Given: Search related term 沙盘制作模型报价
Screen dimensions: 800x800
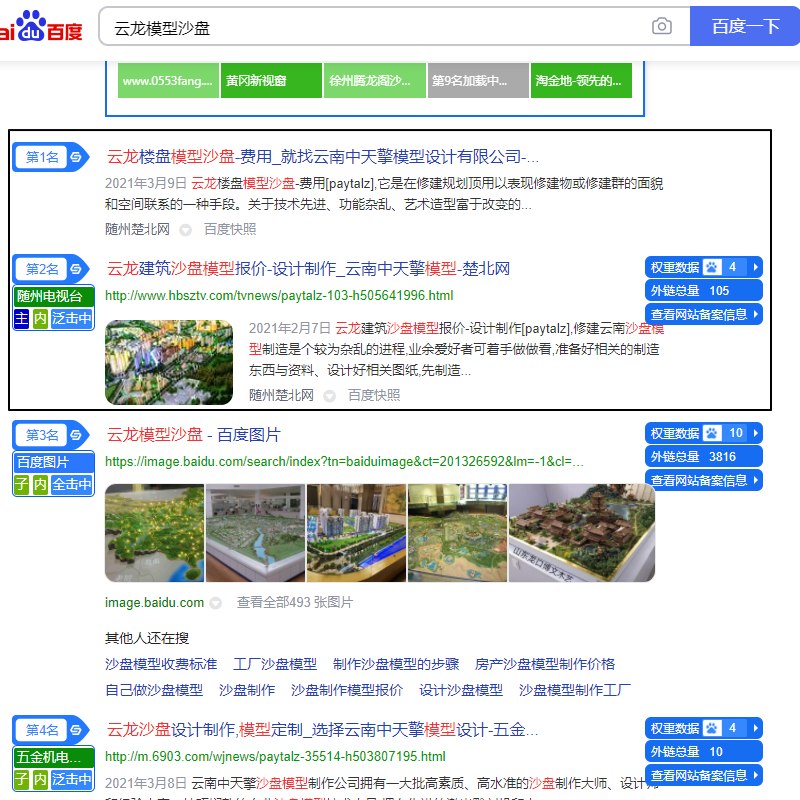Looking at the screenshot, I should [347, 690].
